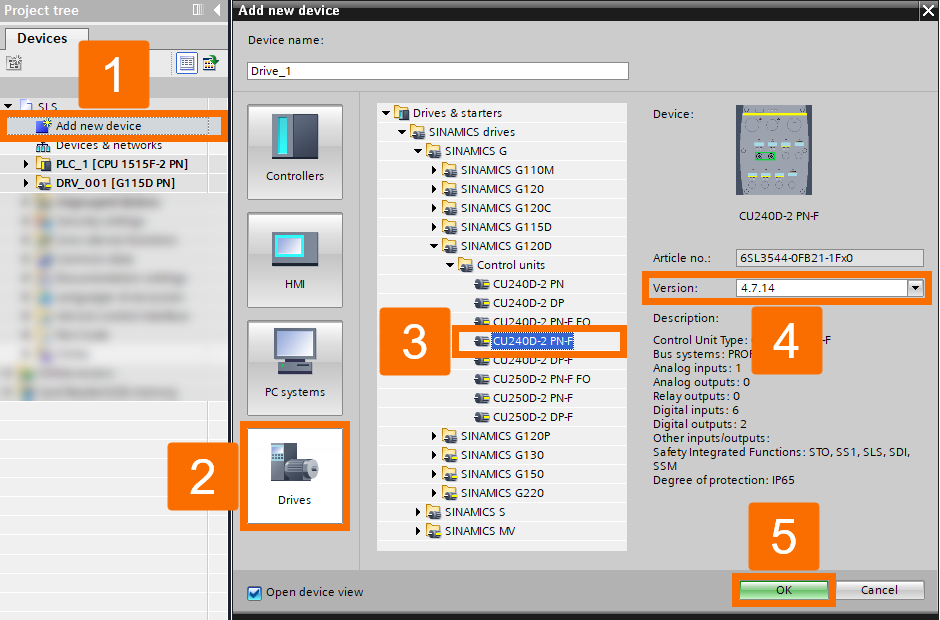Screen dimensions: 940x620
Task: Click the SINAMICS G120C folder icon
Action: click(x=450, y=208)
